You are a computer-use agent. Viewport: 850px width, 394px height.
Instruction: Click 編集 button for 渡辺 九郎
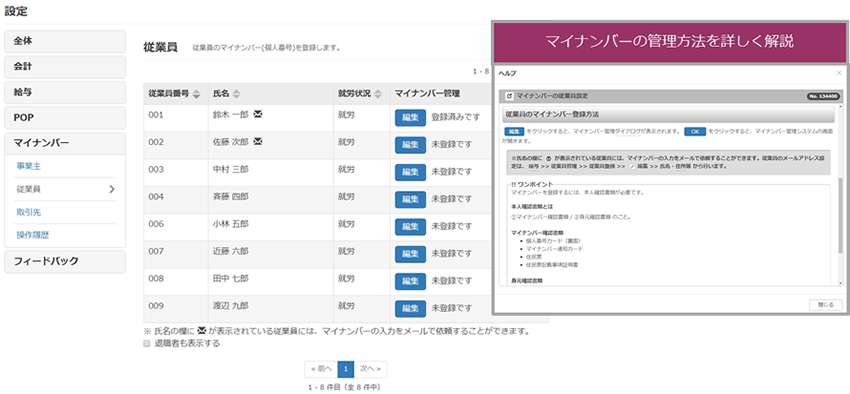(x=410, y=308)
